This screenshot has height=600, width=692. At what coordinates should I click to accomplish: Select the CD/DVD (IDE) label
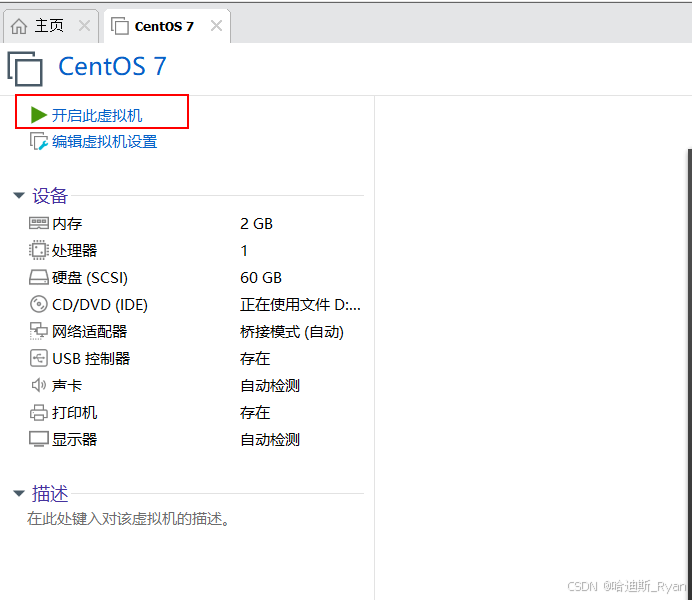pyautogui.click(x=100, y=305)
